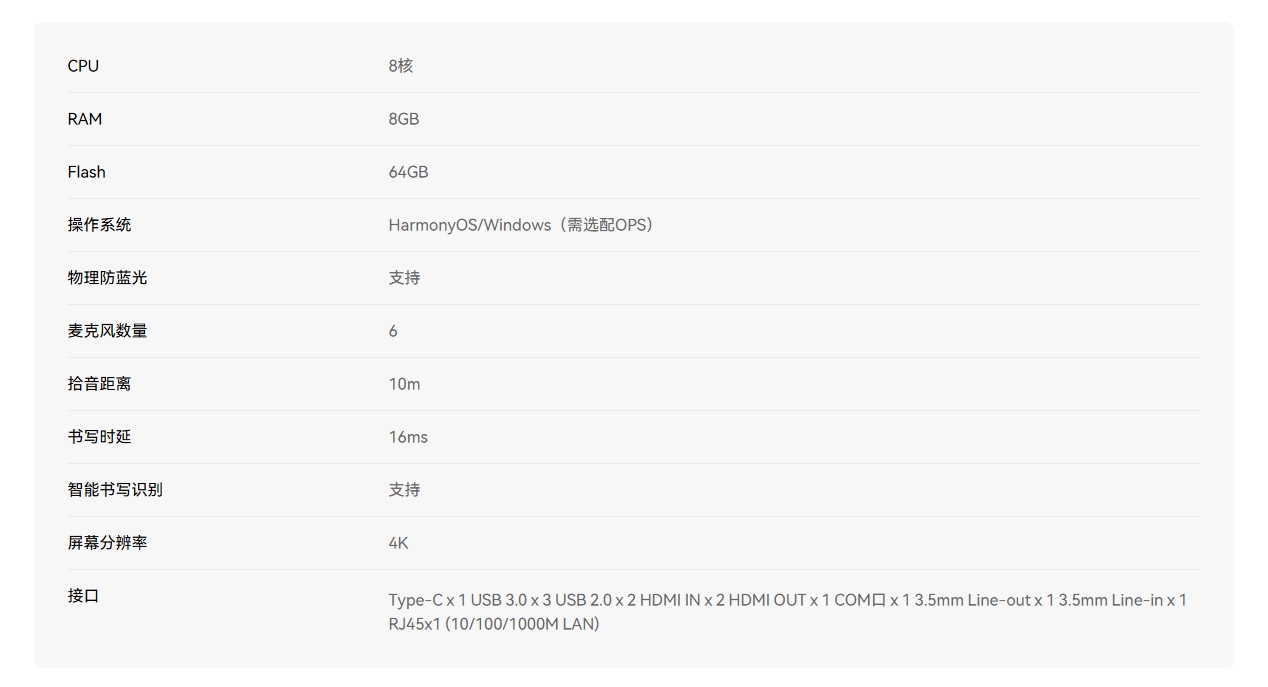1268x687 pixels.
Task: Select the 64GB Flash value
Action: tap(408, 172)
